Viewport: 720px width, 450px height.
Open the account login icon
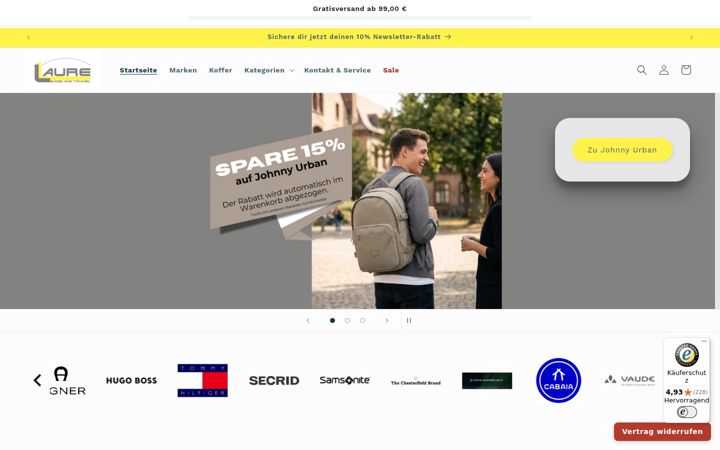pyautogui.click(x=664, y=70)
